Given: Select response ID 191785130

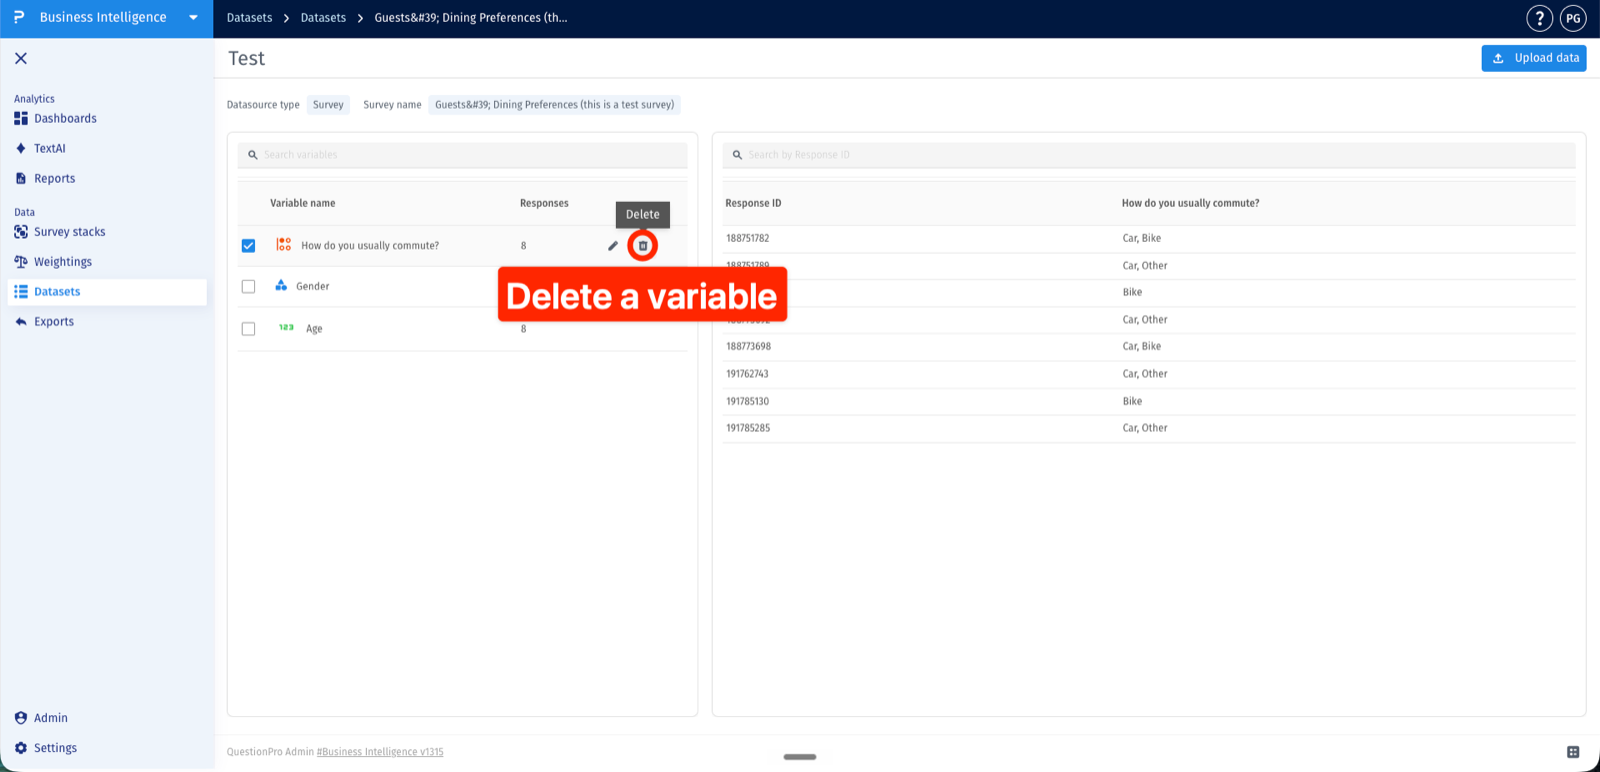Looking at the screenshot, I should (747, 401).
